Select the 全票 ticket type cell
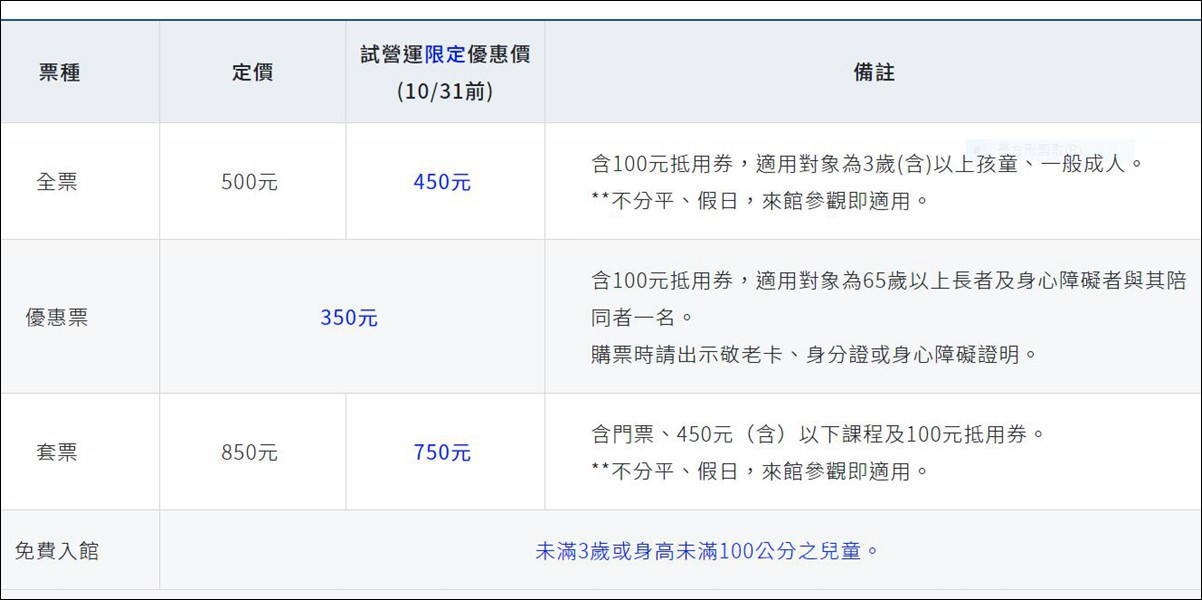This screenshot has width=1202, height=600. [57, 182]
